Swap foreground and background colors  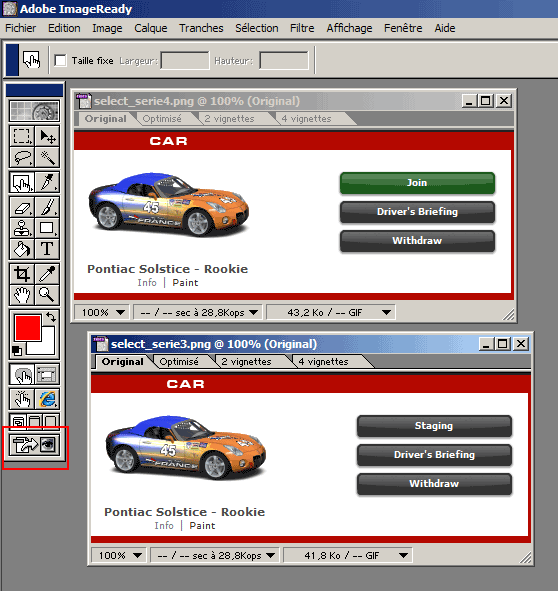point(51,317)
